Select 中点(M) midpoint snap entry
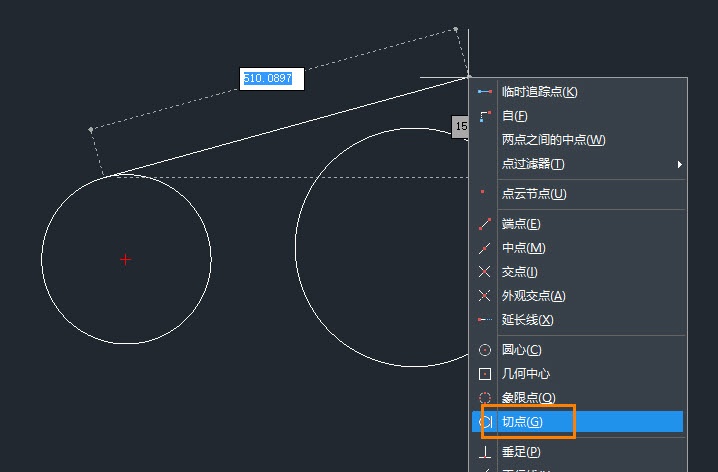718x472 pixels. pos(523,248)
